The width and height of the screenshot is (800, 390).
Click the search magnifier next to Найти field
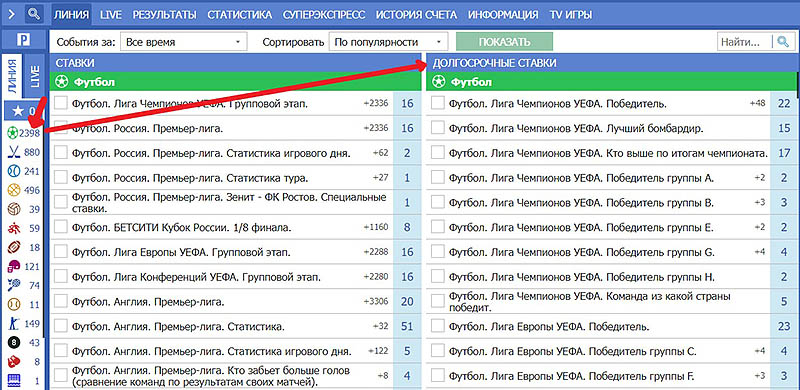coord(782,41)
